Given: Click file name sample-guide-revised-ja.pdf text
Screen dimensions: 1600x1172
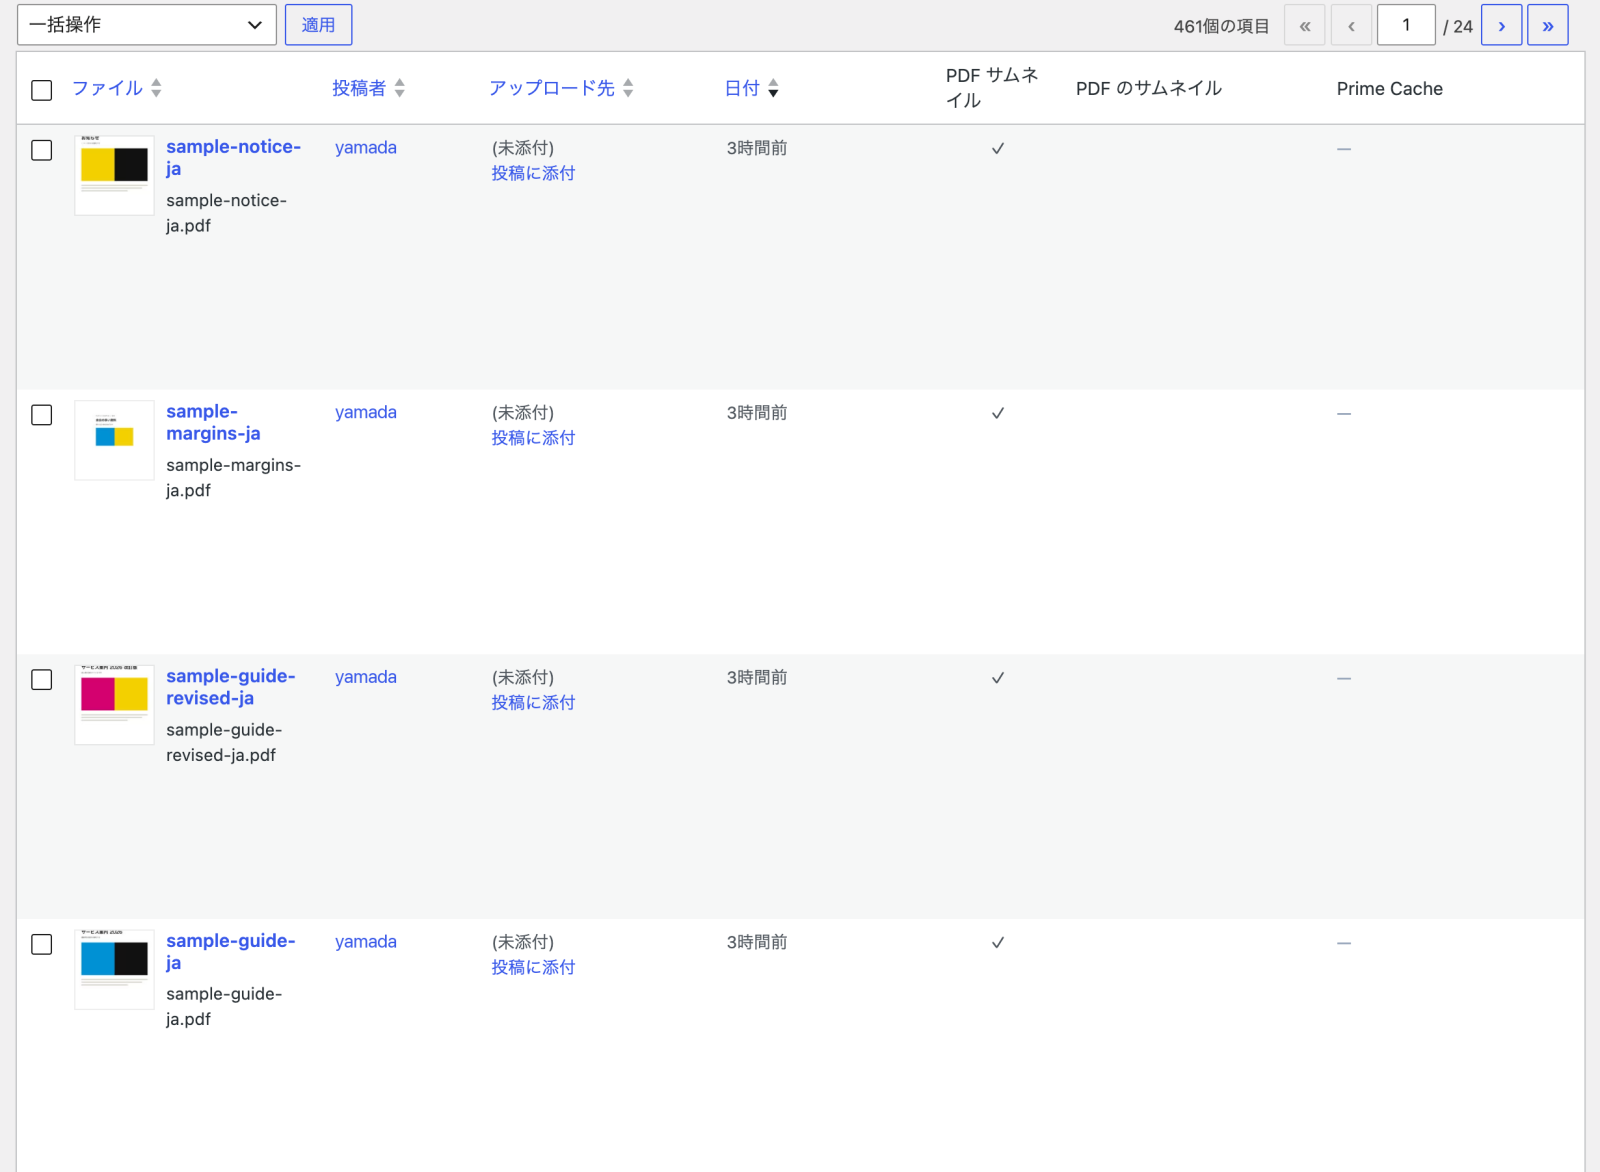Looking at the screenshot, I should (x=224, y=743).
